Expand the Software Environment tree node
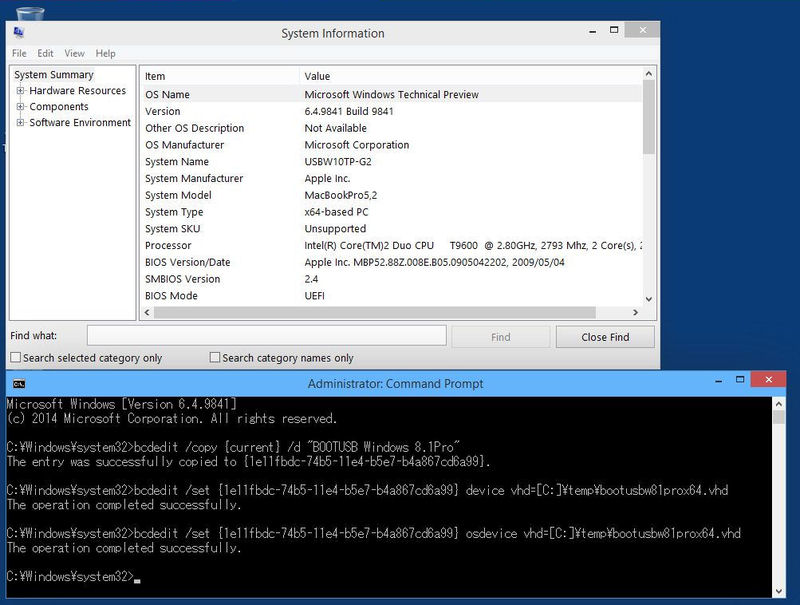The image size is (800, 605). [20, 122]
